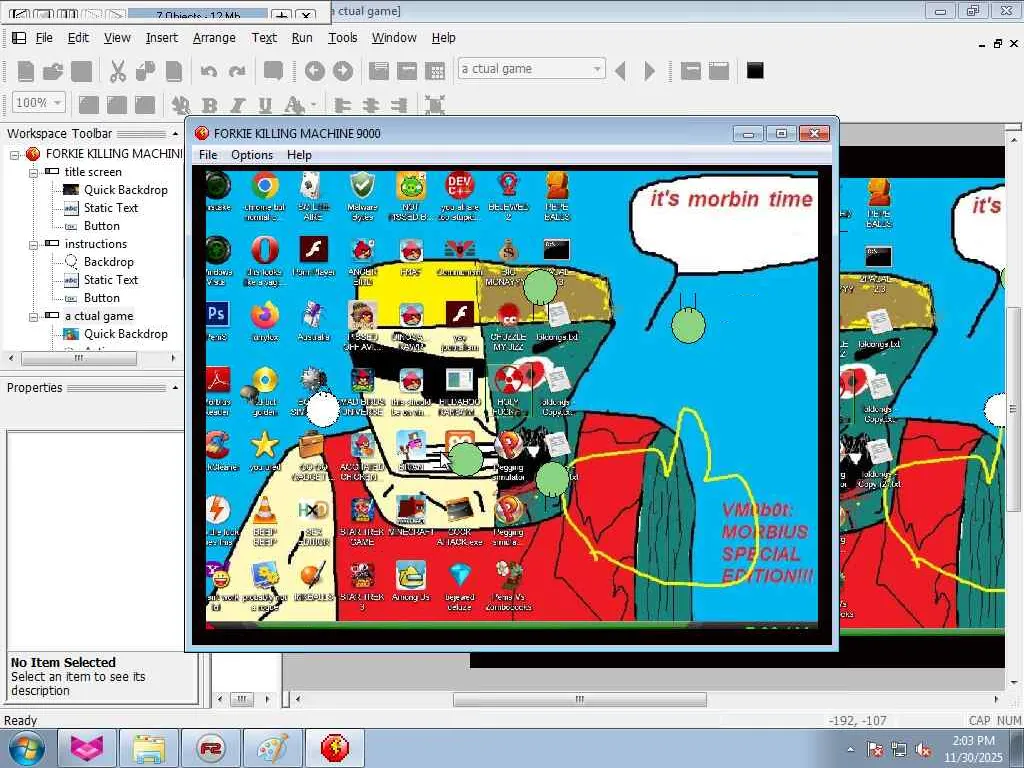Select Static Text under title screen

tap(110, 208)
